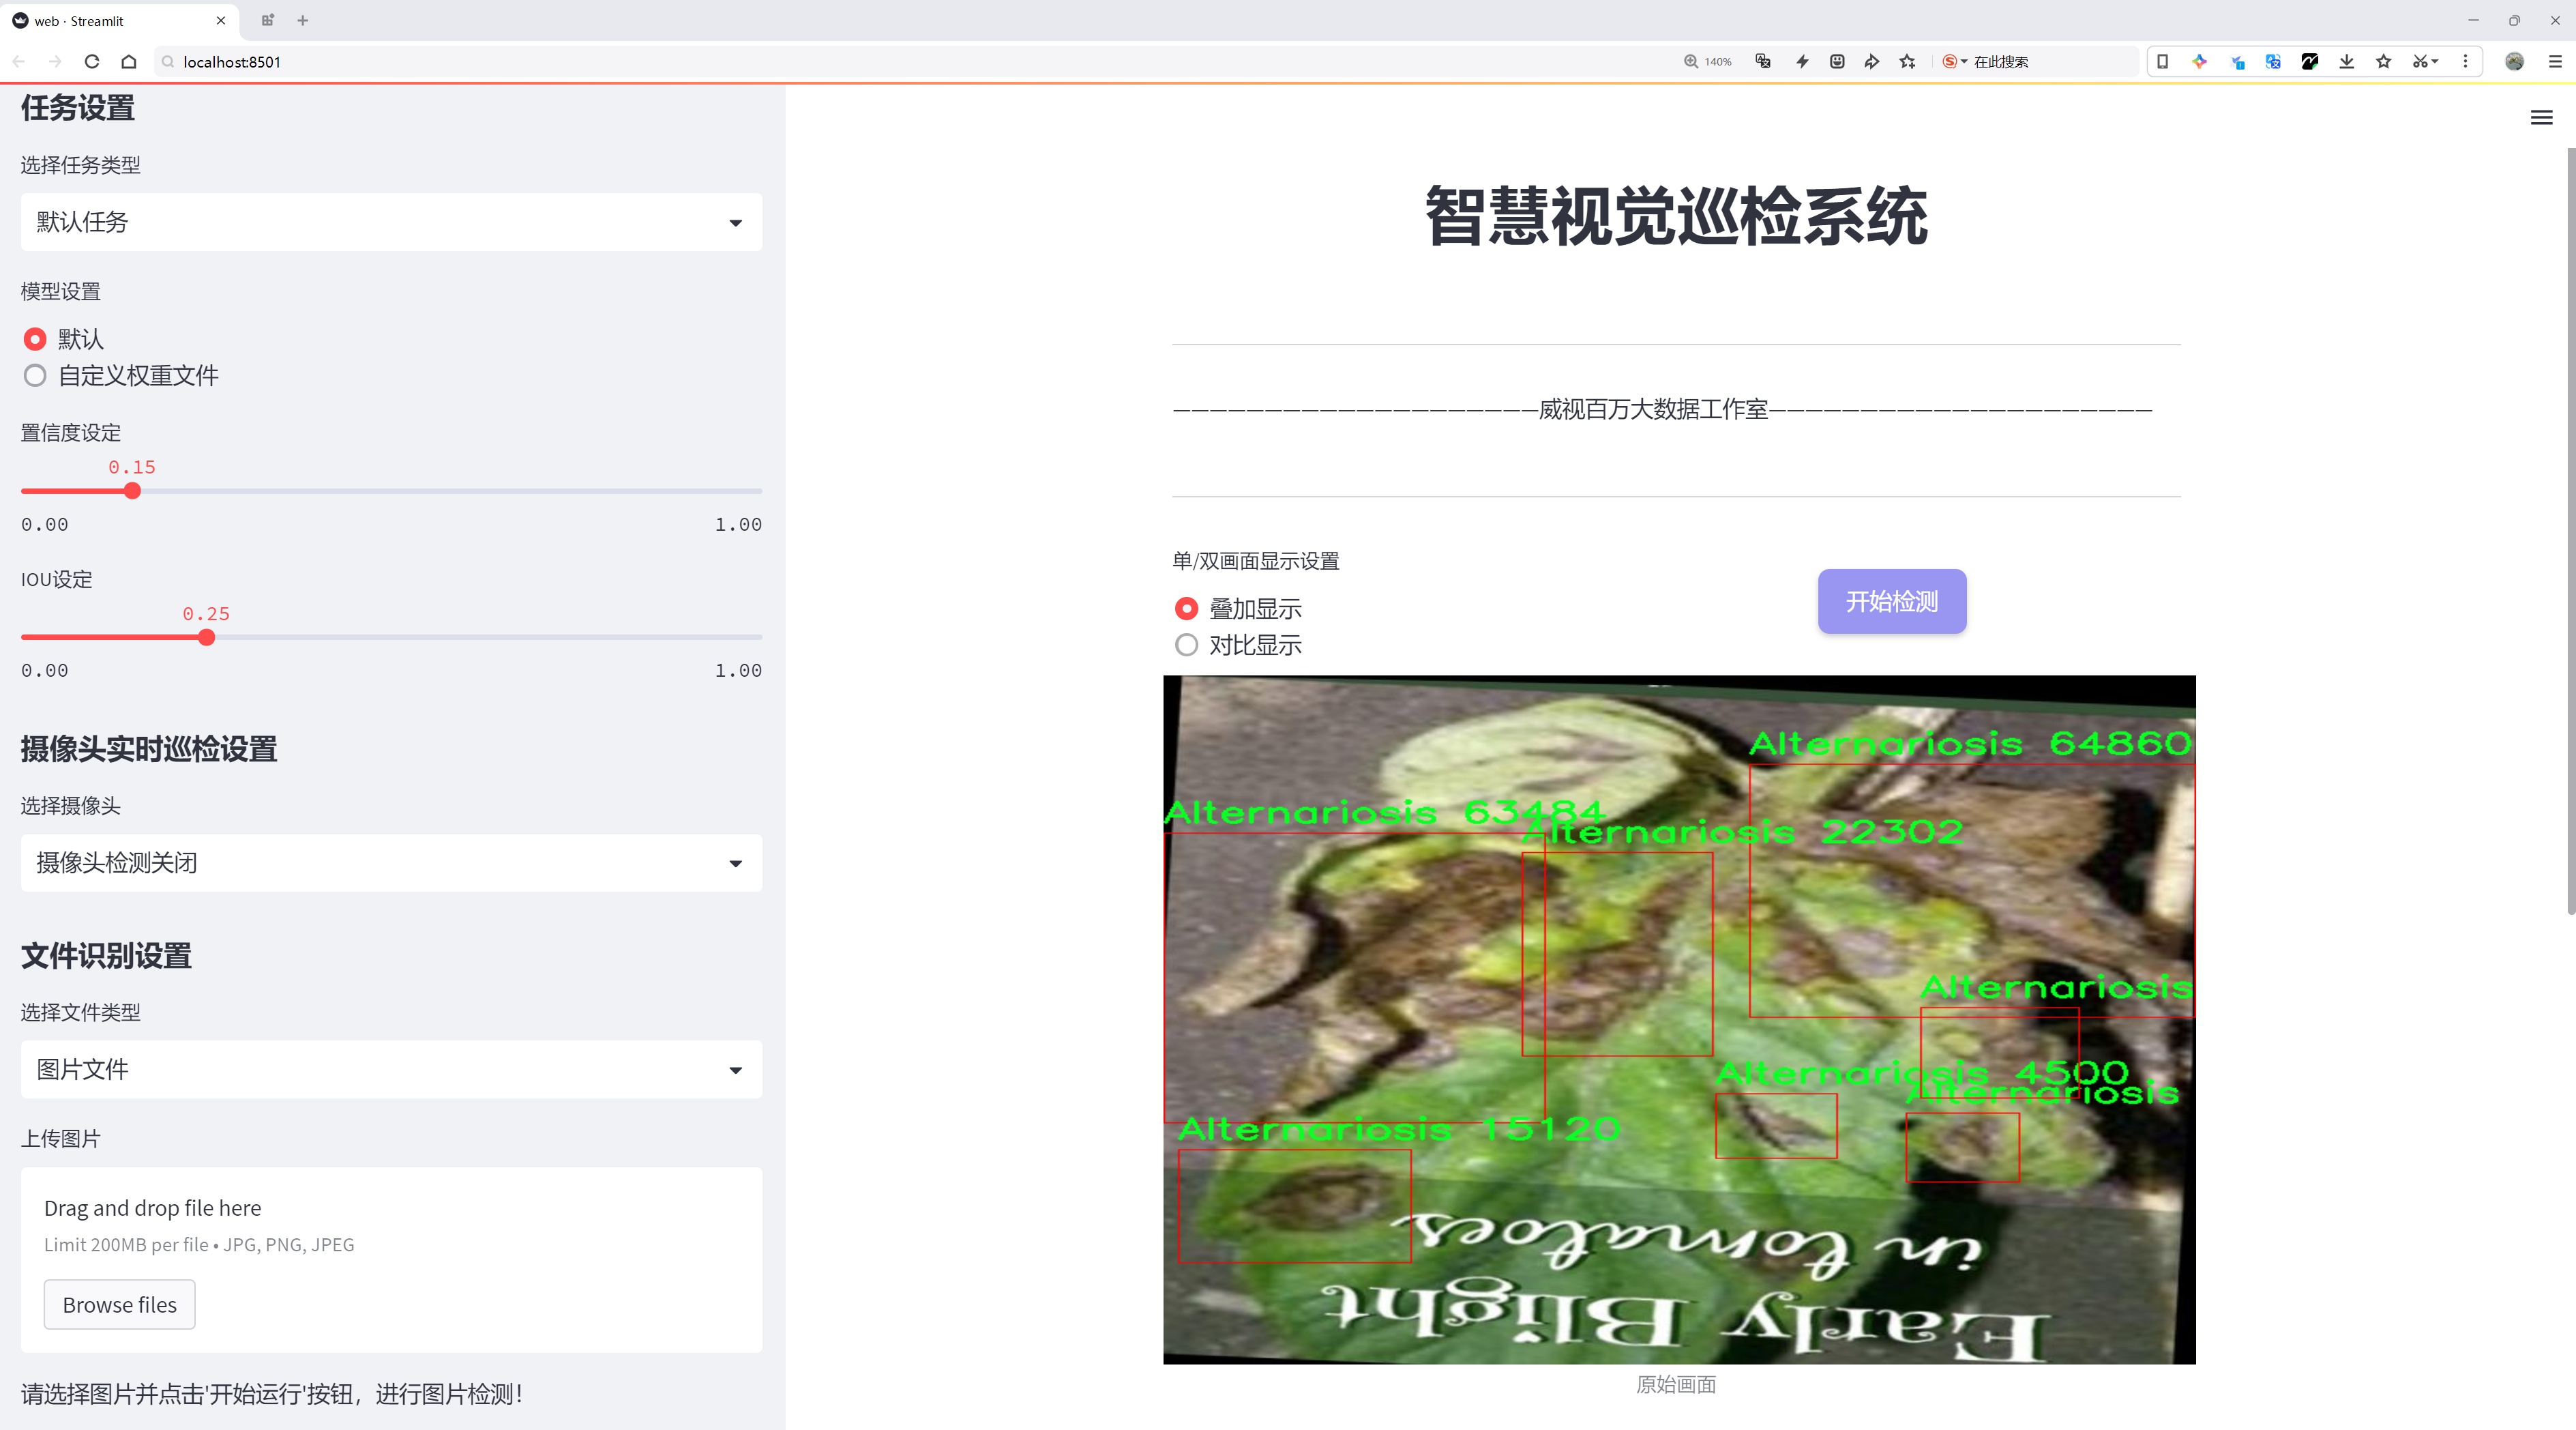Screen dimensions: 2576x1430
Task: Click the 威视百万大数据工作室 text
Action: [1653, 410]
